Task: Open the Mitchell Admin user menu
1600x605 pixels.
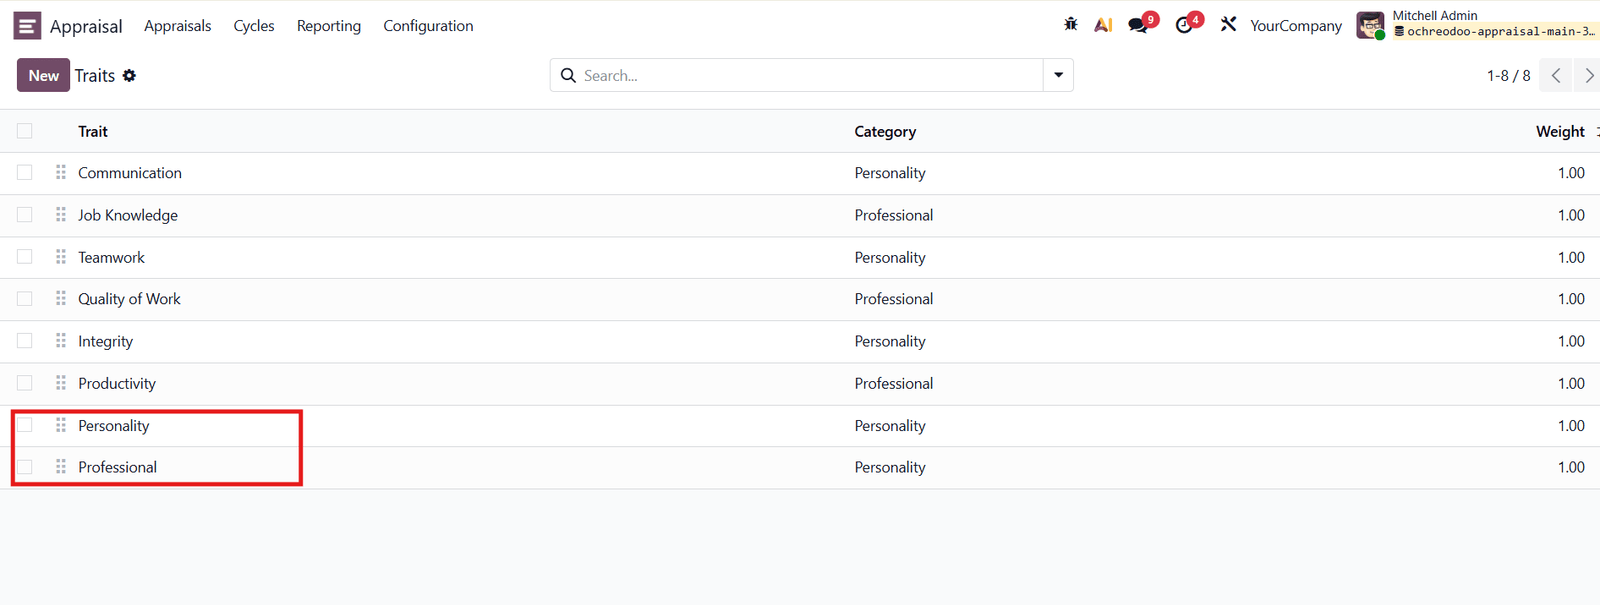Action: (x=1478, y=24)
